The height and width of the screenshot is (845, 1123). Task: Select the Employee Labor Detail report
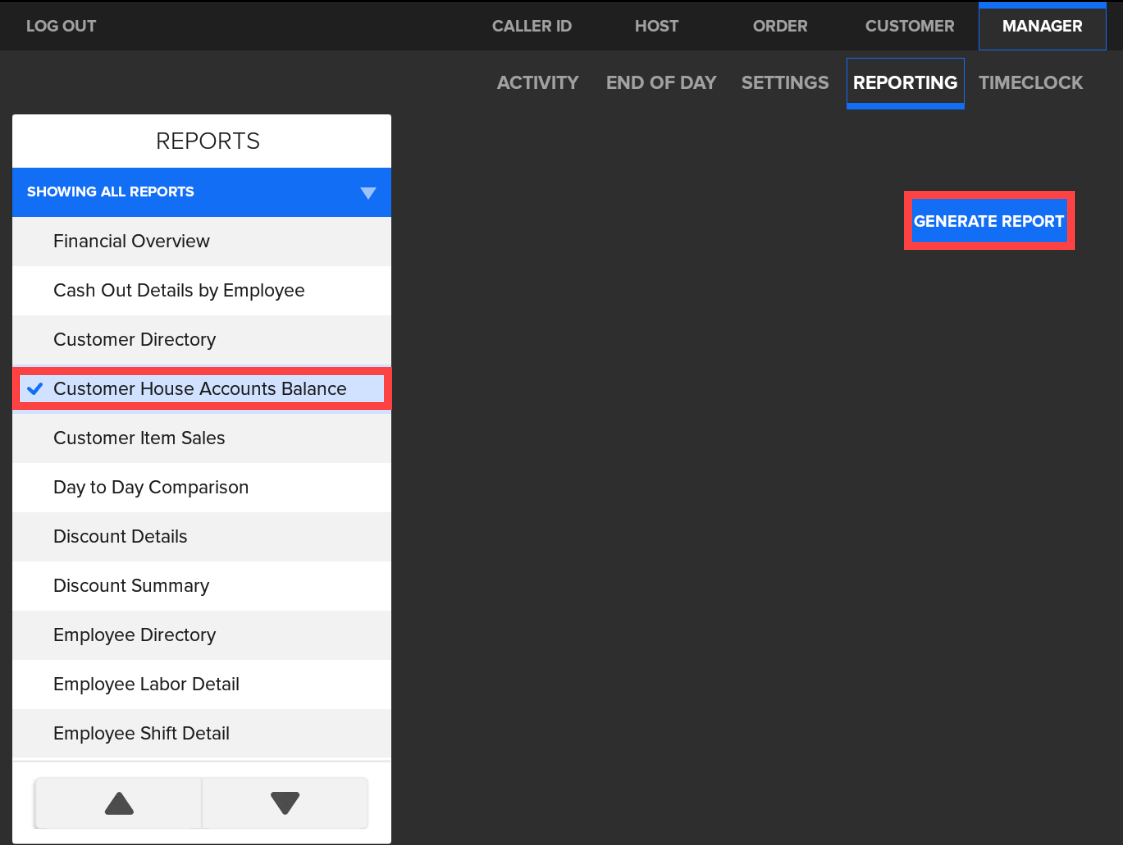point(146,684)
